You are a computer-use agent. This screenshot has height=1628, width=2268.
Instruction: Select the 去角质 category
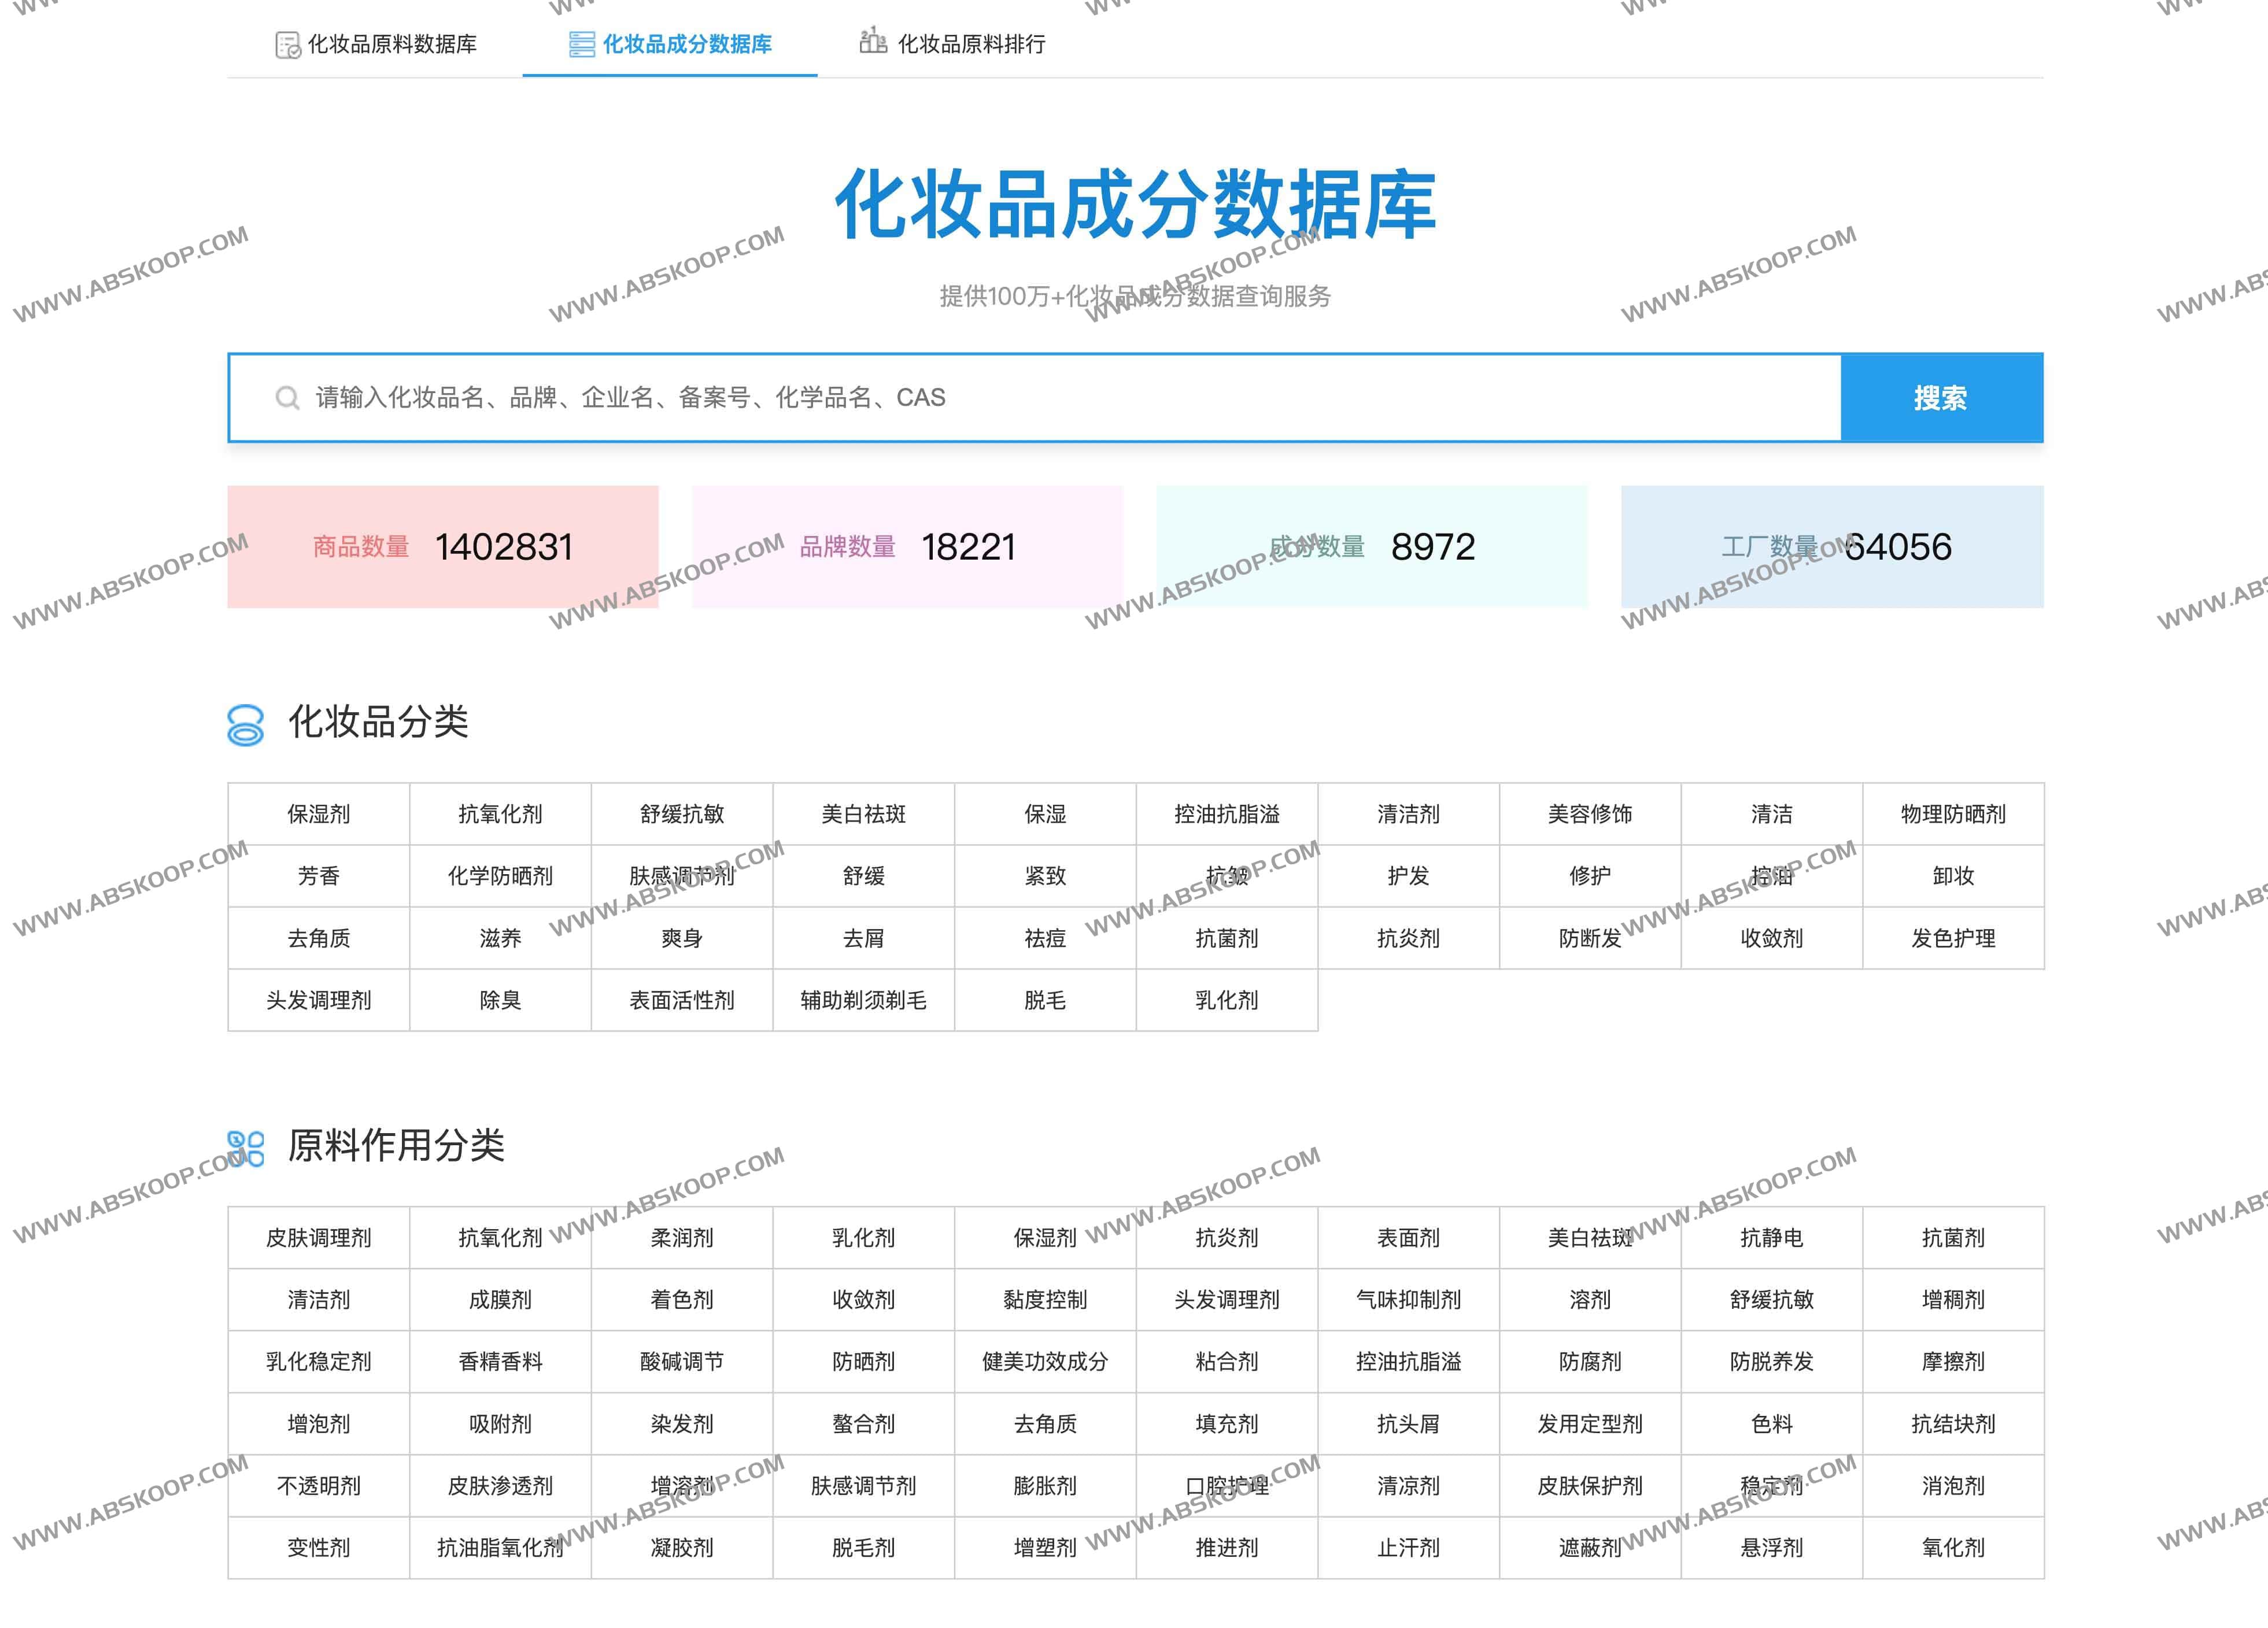(319, 938)
